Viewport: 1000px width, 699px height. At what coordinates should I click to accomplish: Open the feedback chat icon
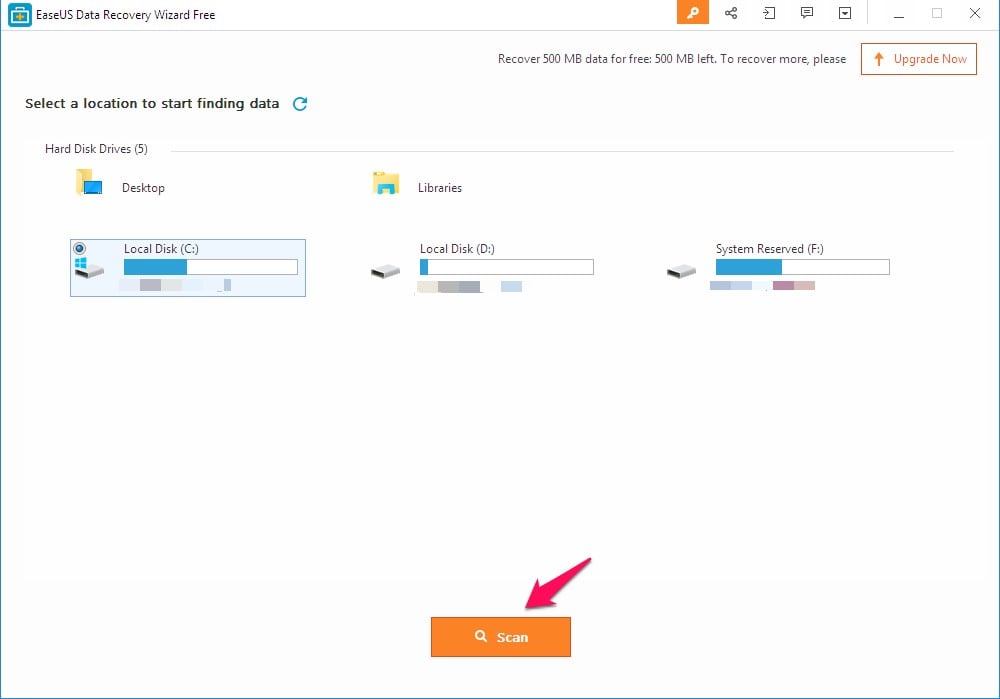807,13
